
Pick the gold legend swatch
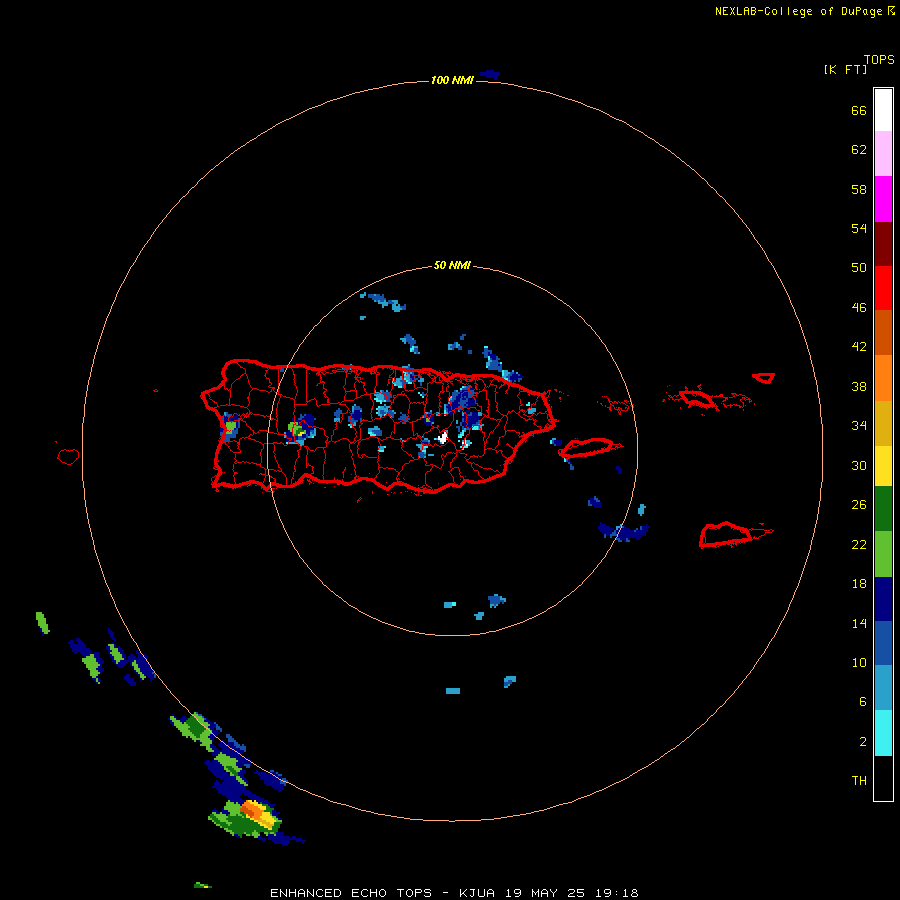coord(883,423)
